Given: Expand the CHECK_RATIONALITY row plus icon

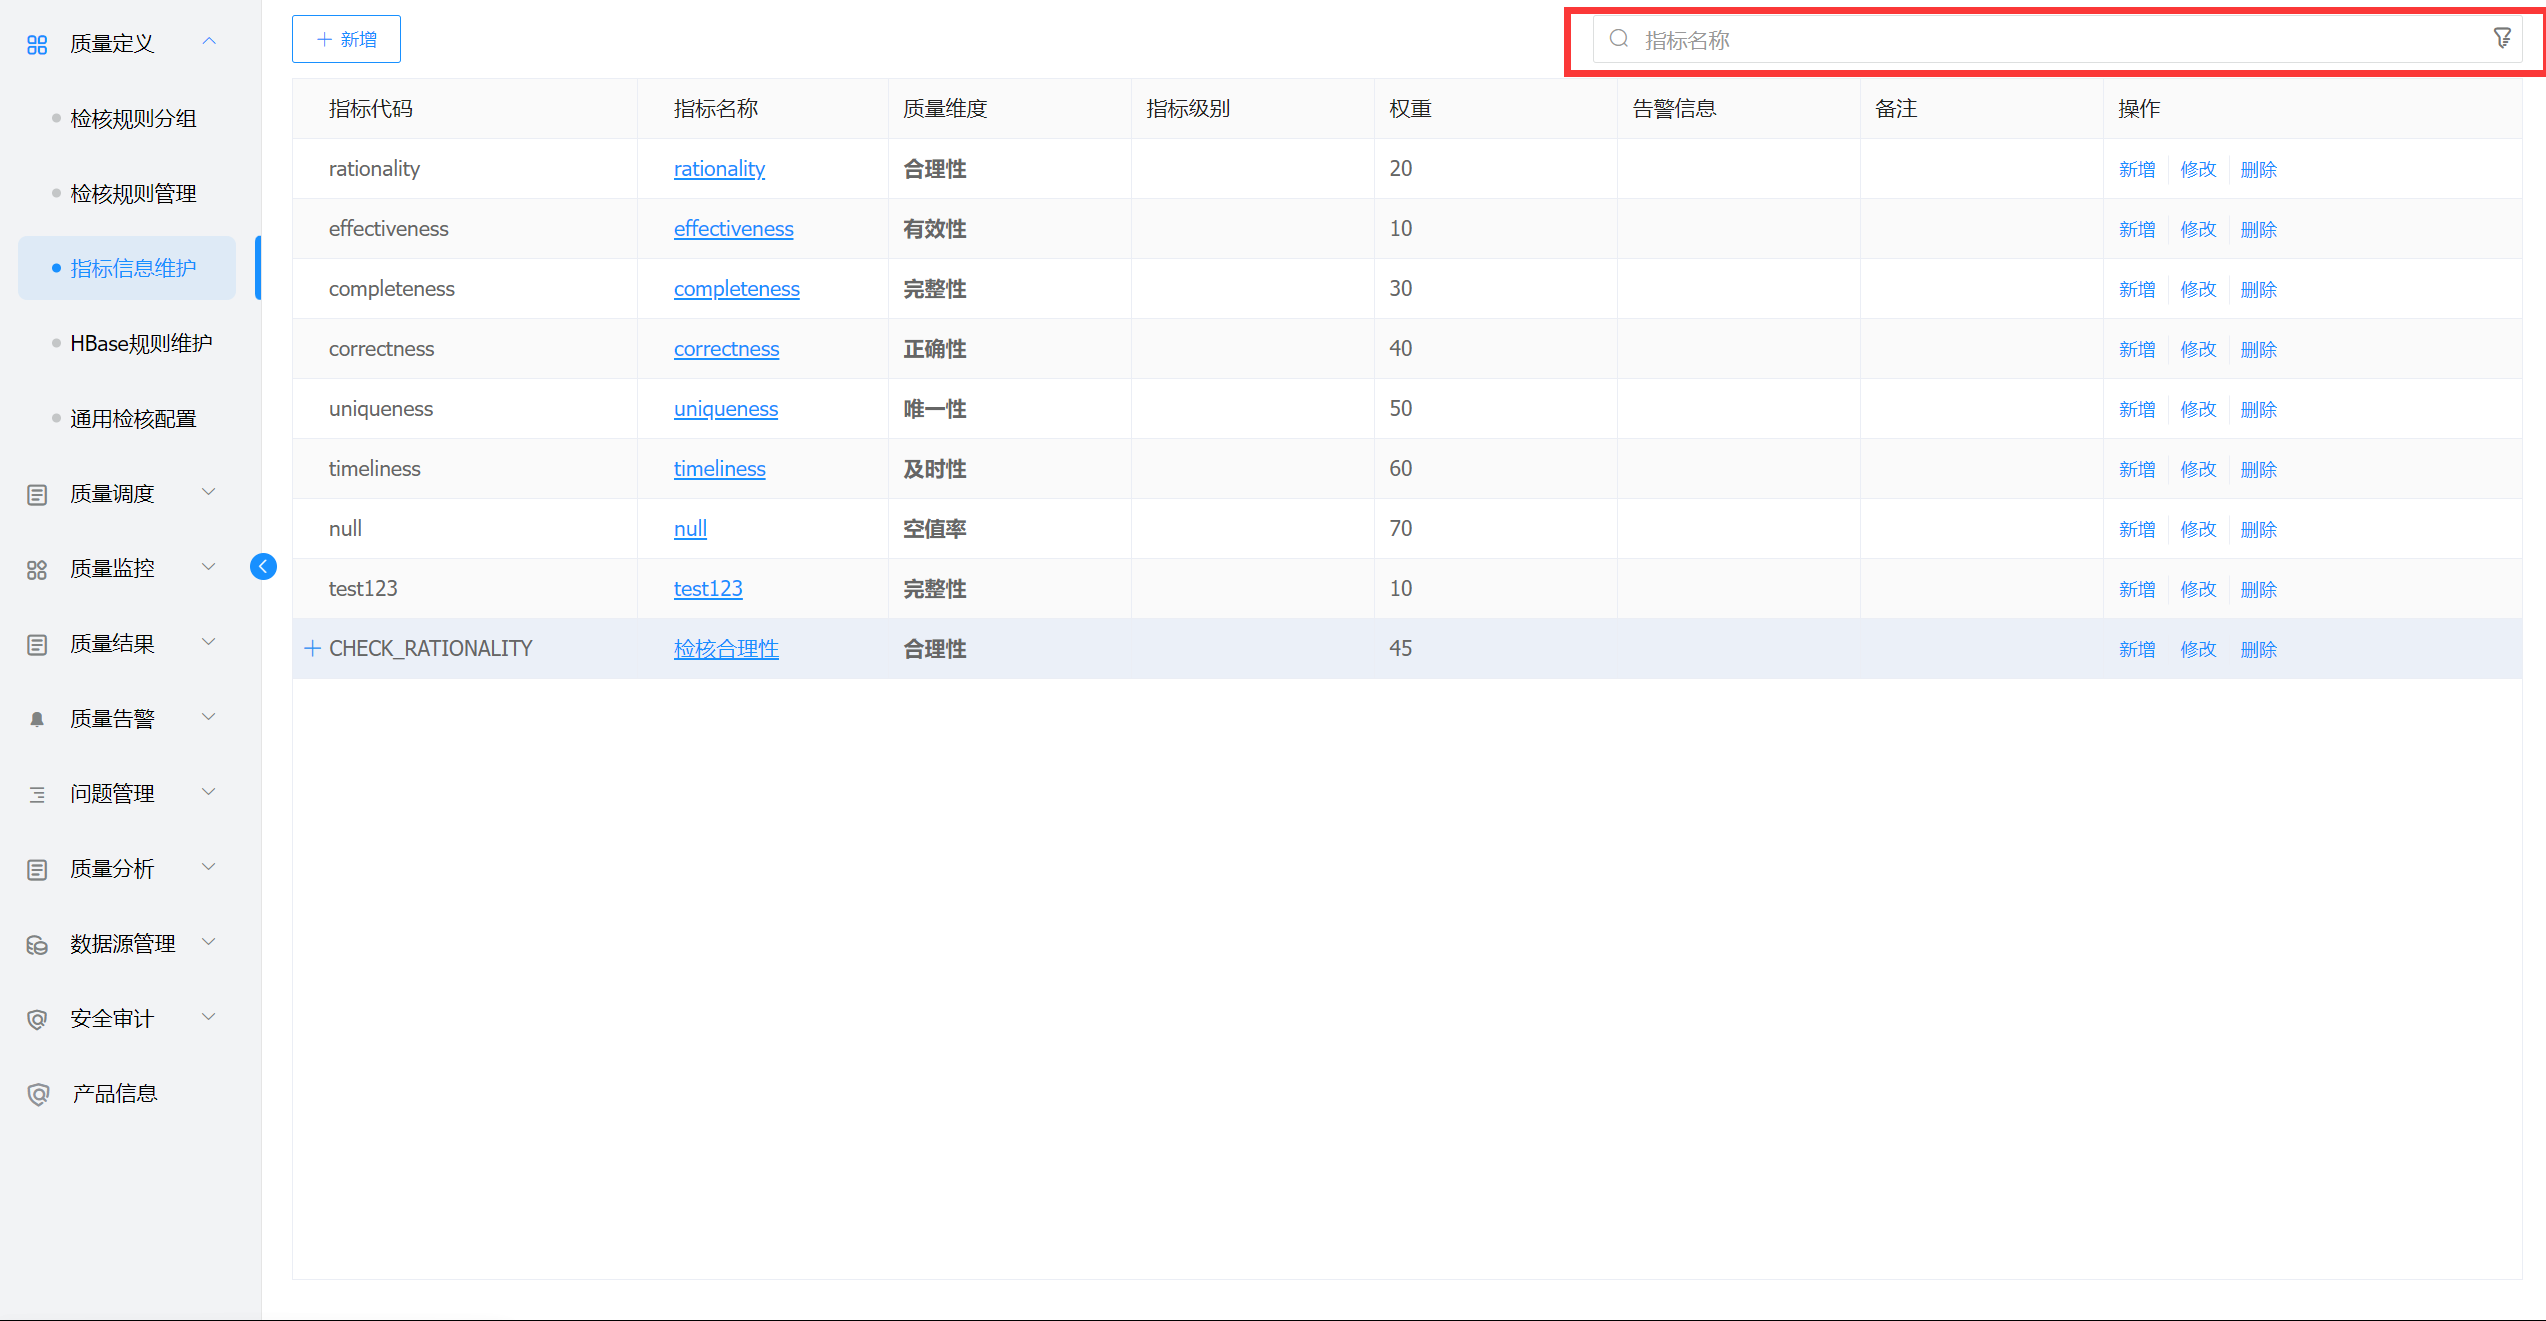Looking at the screenshot, I should (312, 648).
